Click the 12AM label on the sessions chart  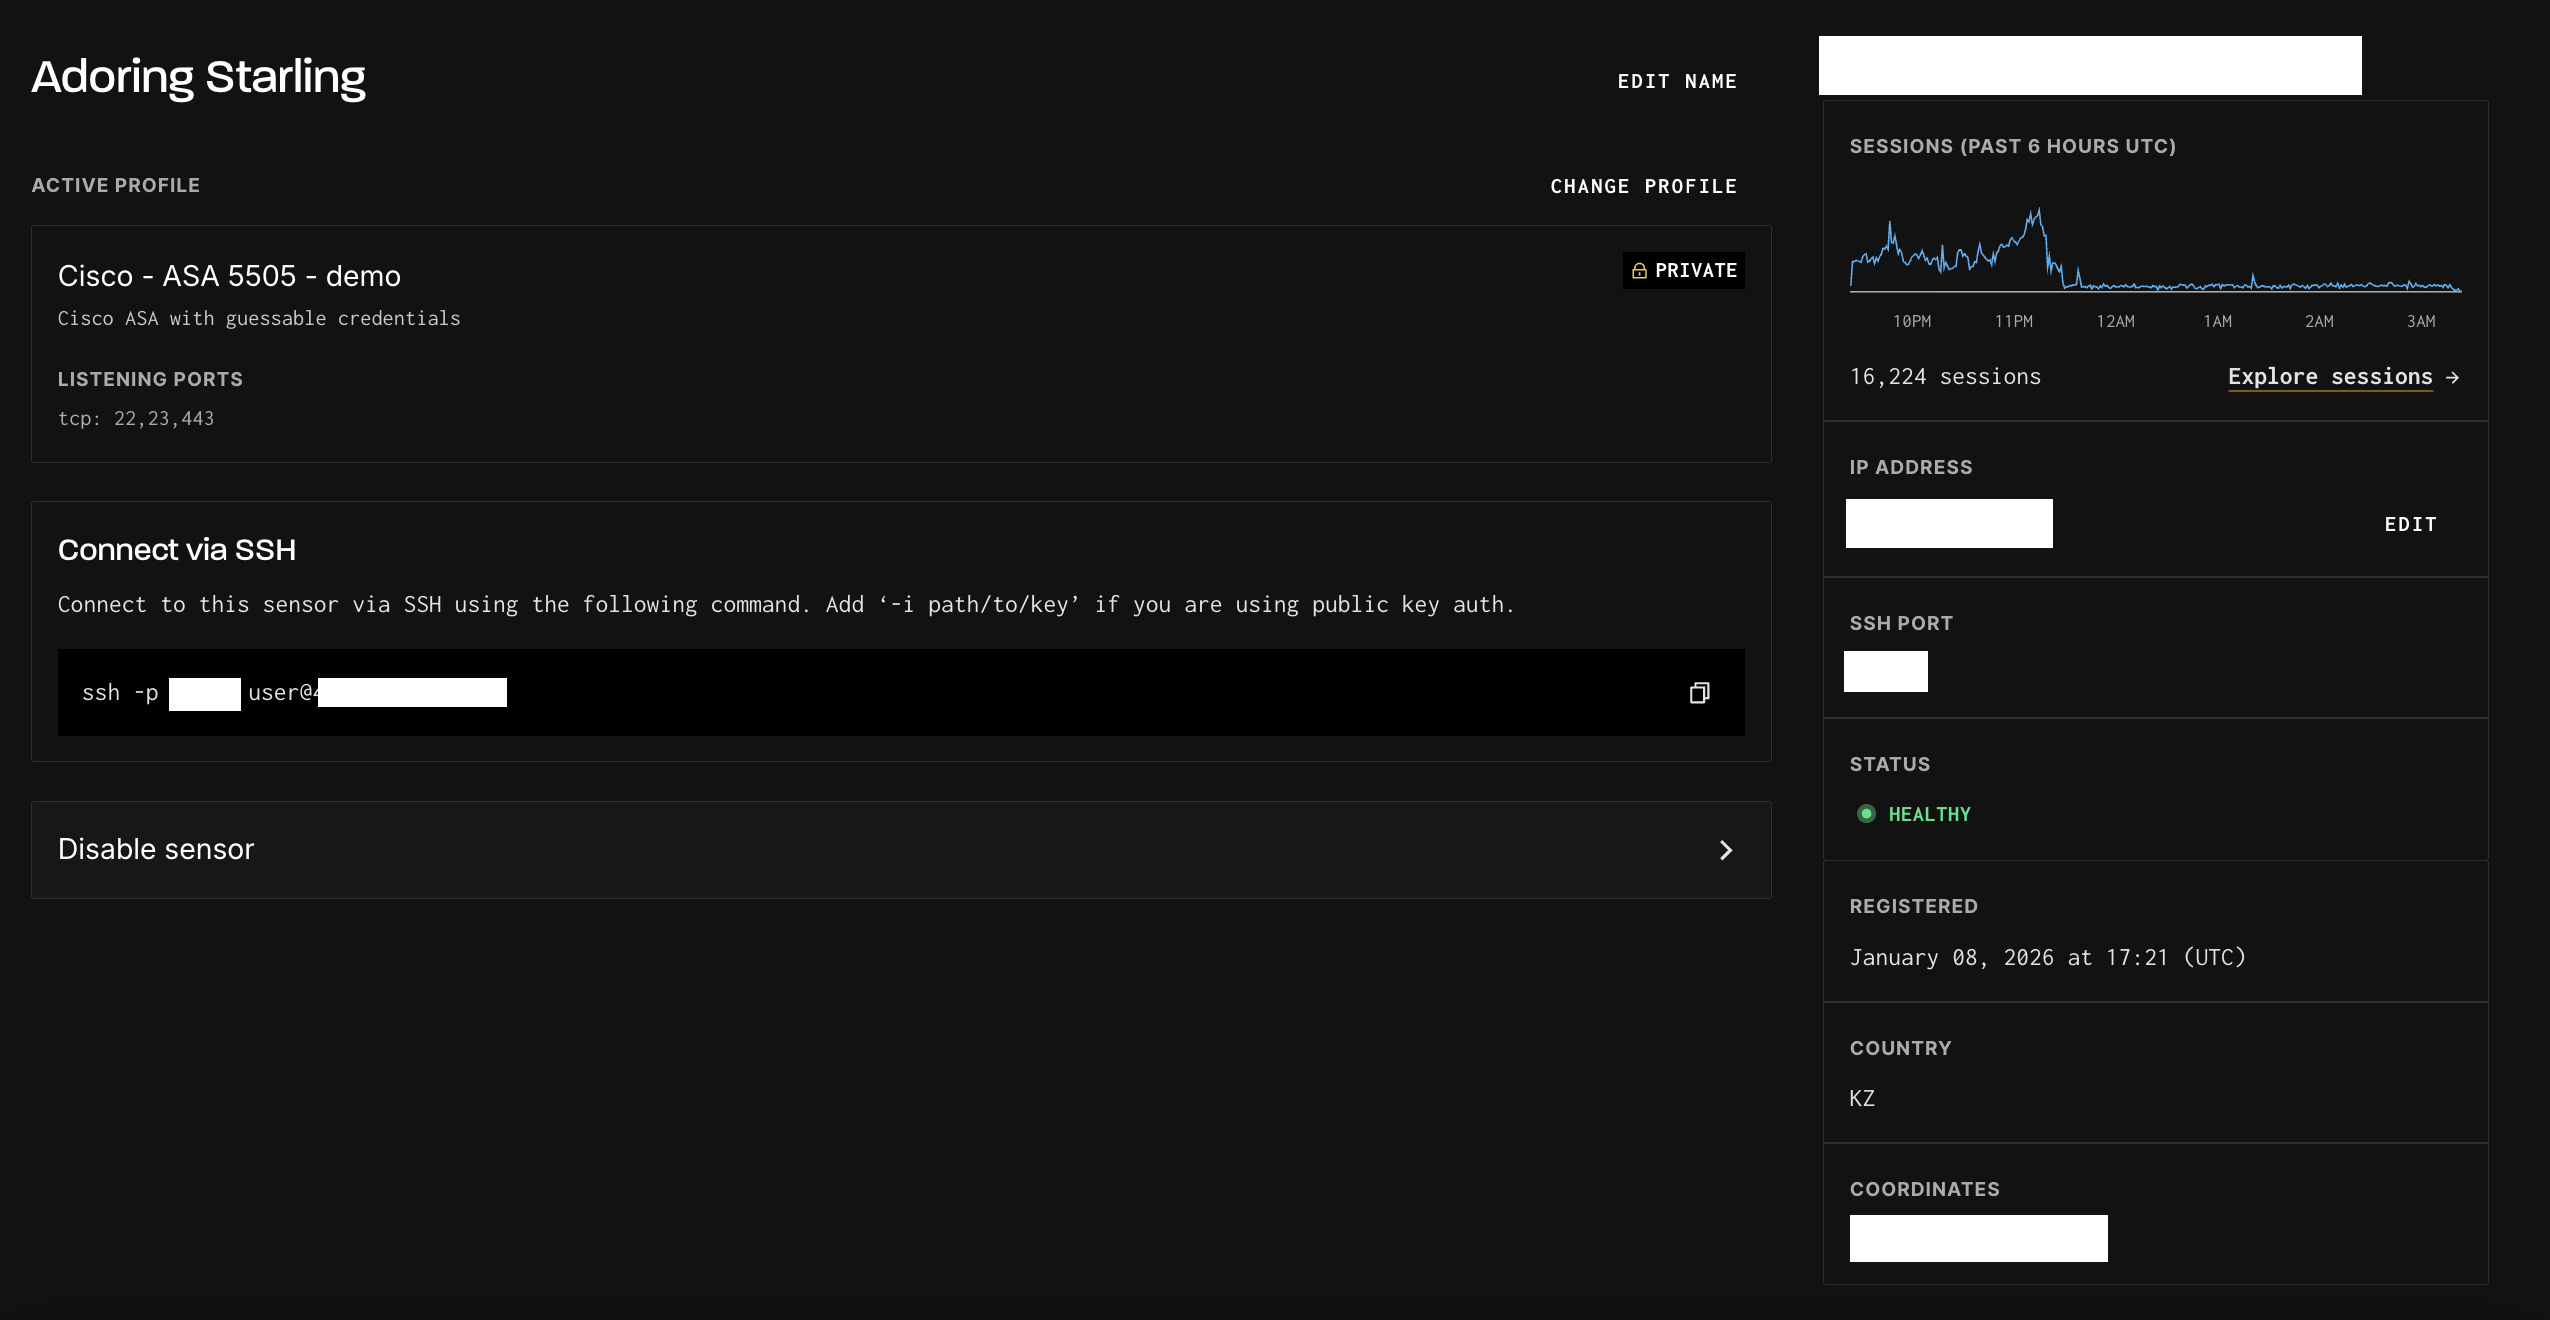point(2115,321)
